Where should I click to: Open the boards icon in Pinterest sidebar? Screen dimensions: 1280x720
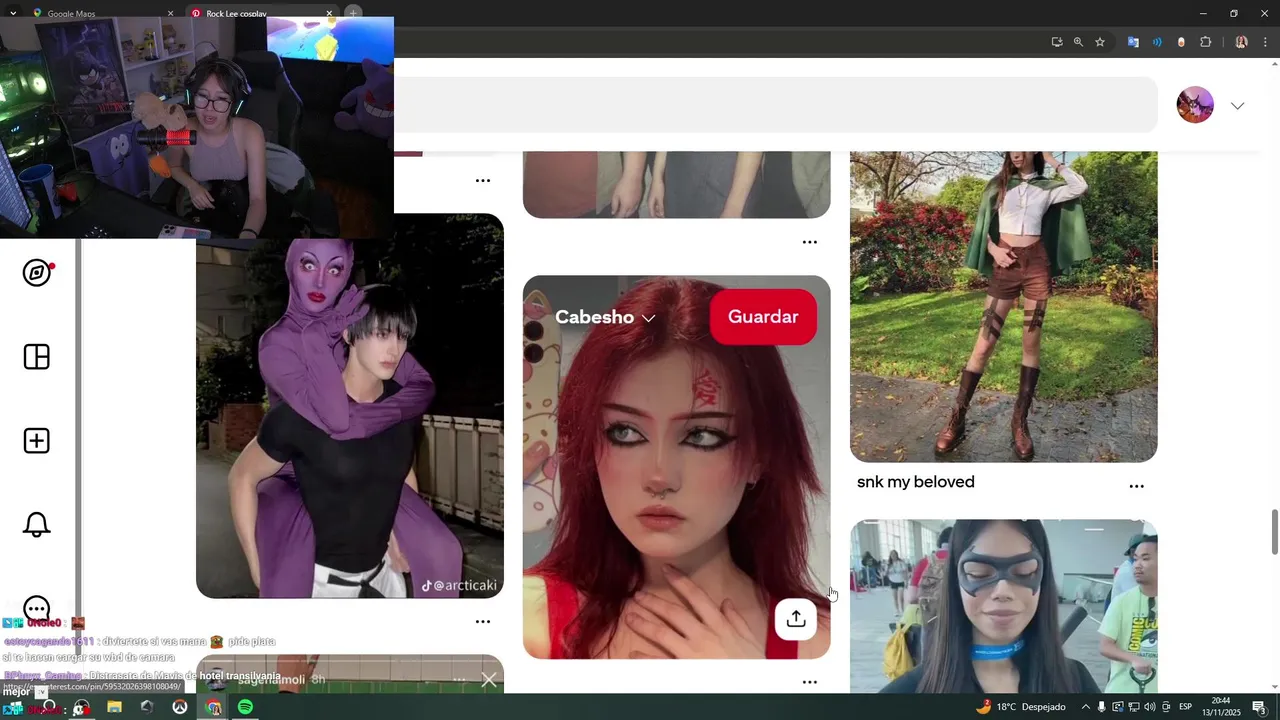(37, 357)
